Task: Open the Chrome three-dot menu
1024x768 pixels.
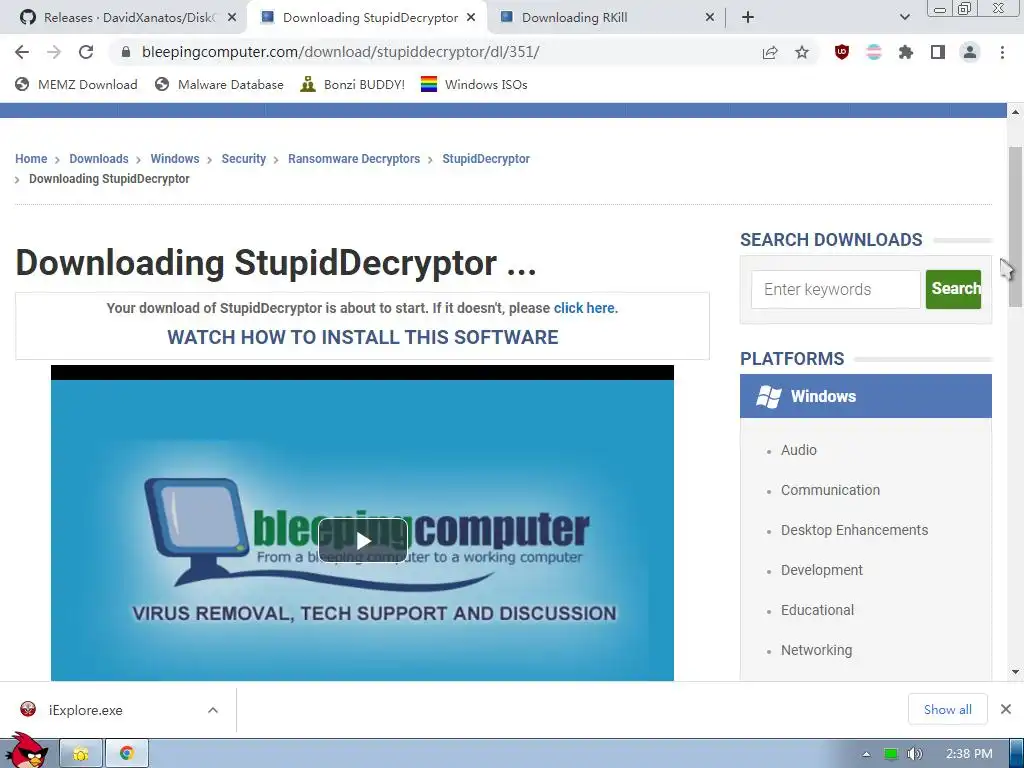Action: tap(1002, 52)
